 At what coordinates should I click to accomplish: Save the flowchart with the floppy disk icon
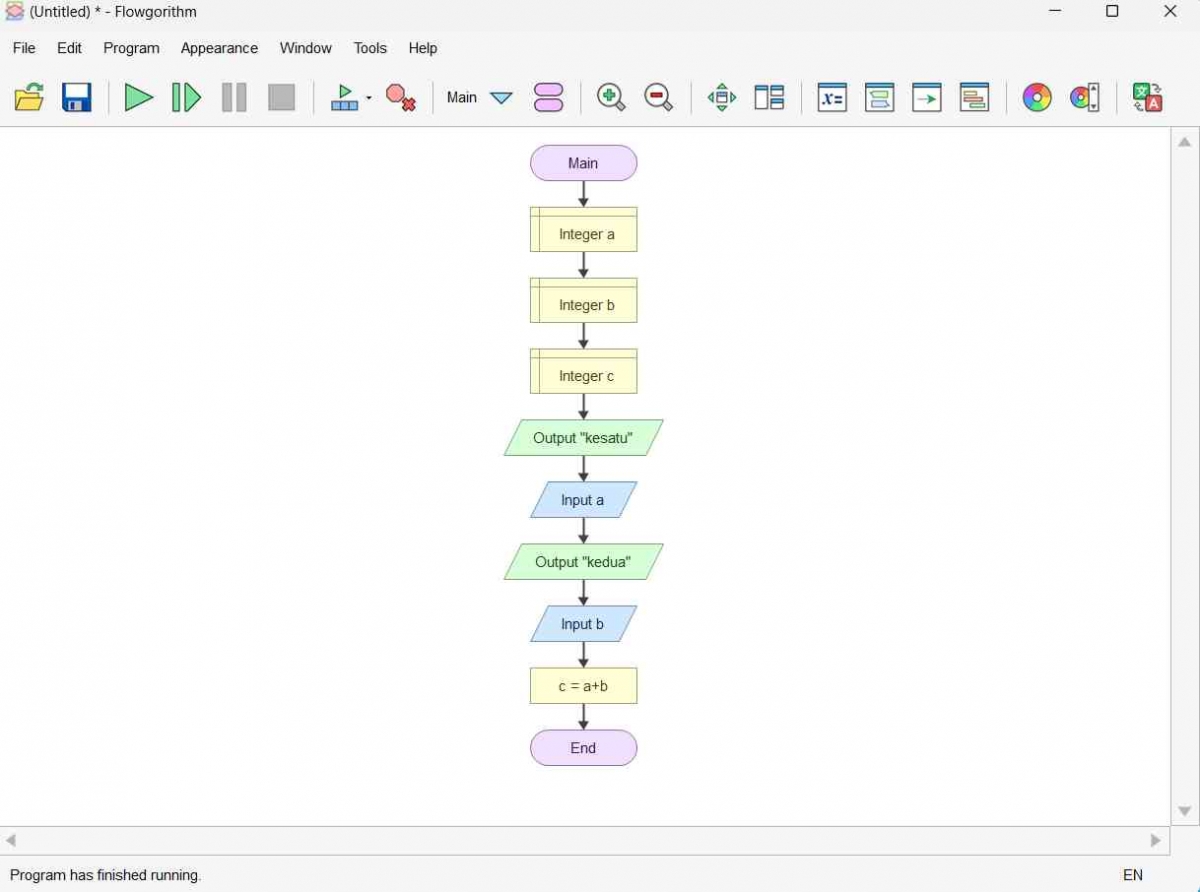[77, 97]
